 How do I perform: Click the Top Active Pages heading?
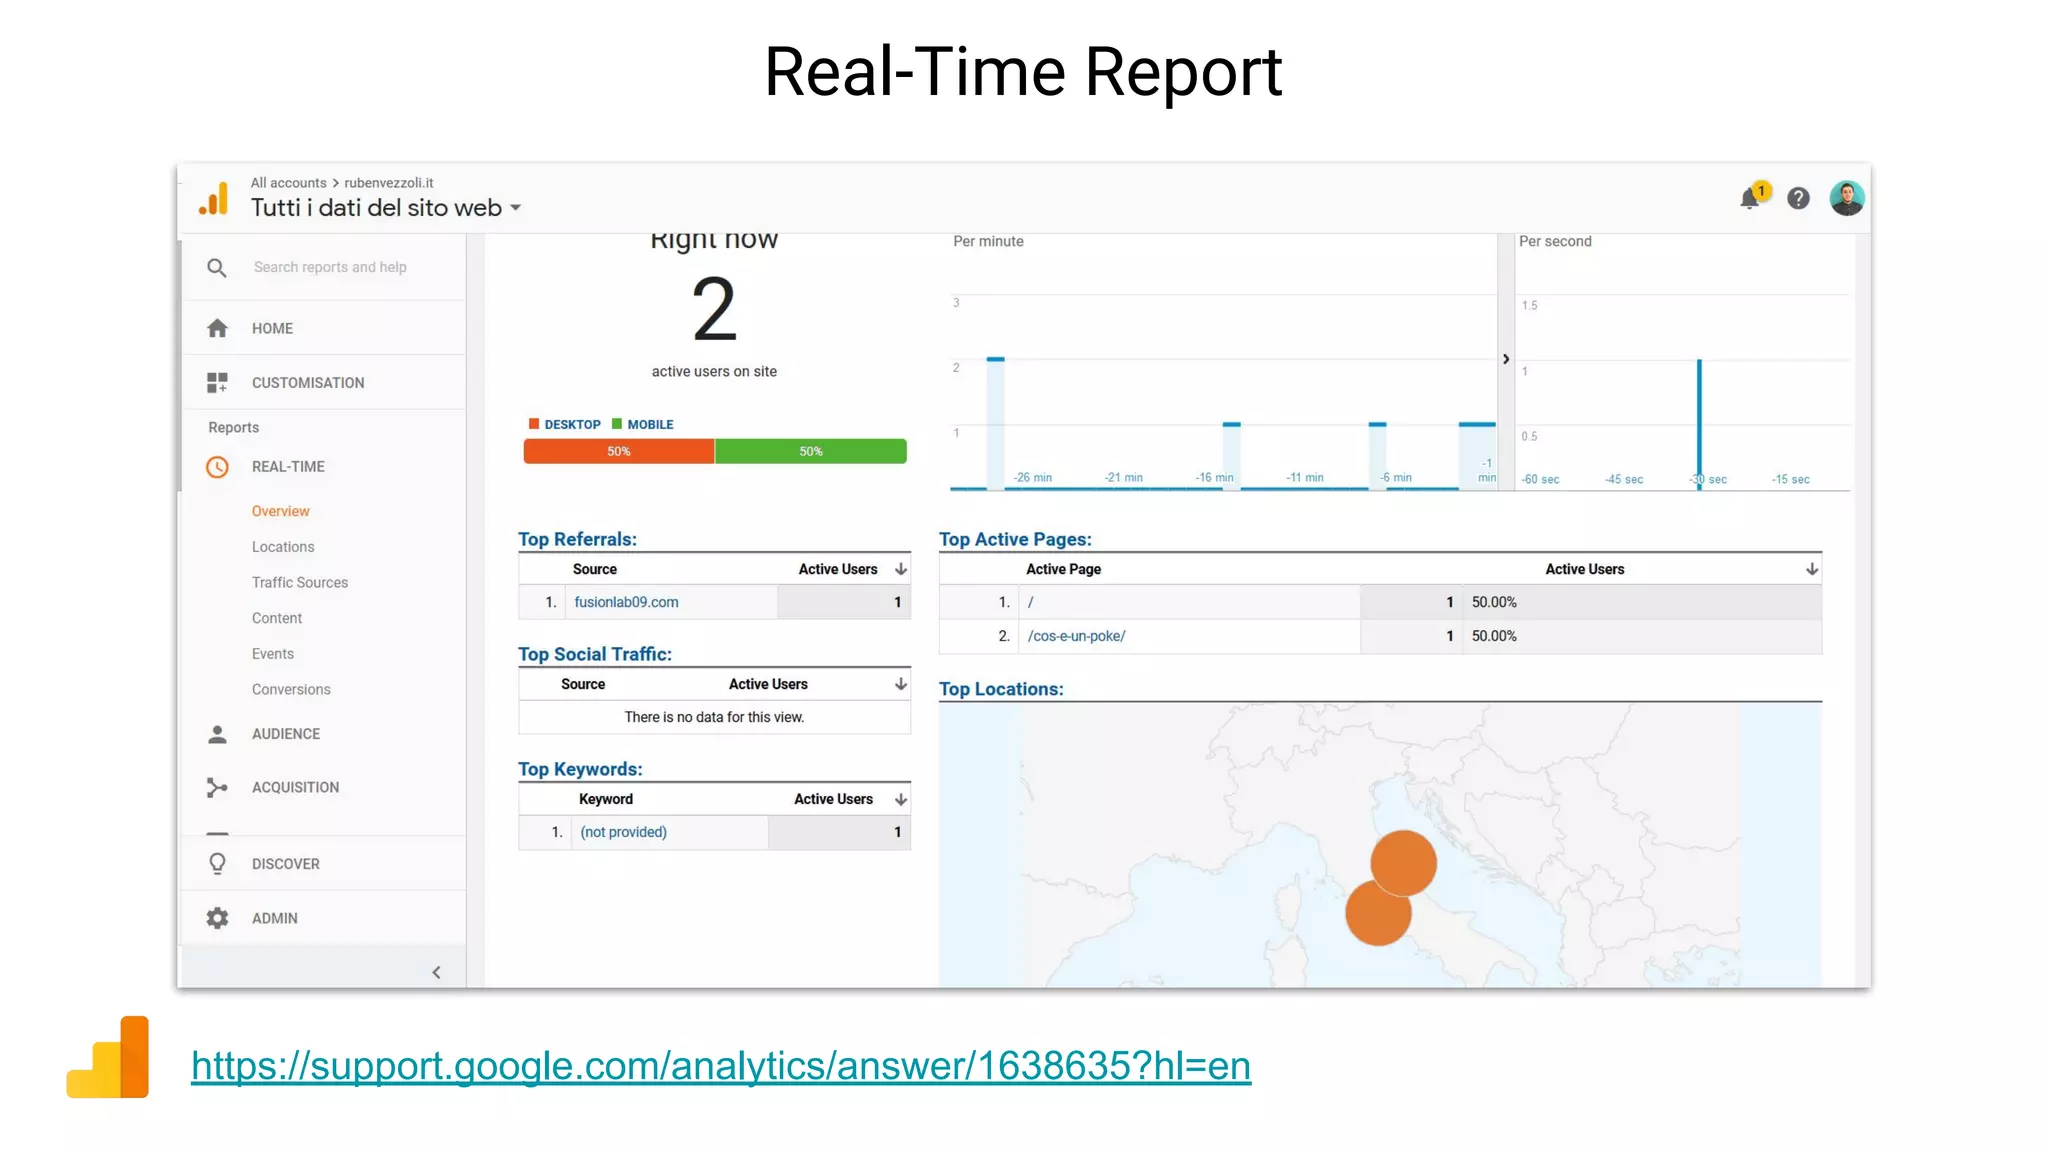pyautogui.click(x=1015, y=539)
